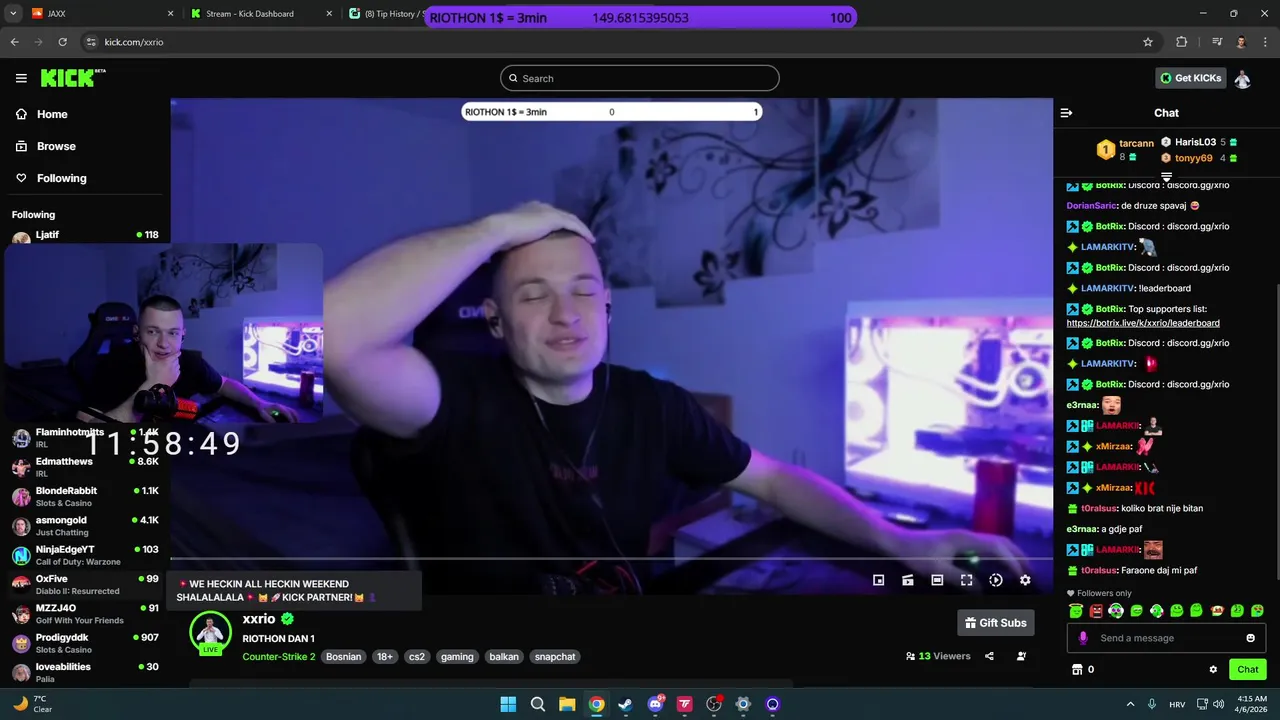Open NinjaEdgeYT channel in sidebar
Image resolution: width=1280 pixels, height=720 pixels.
coord(85,555)
